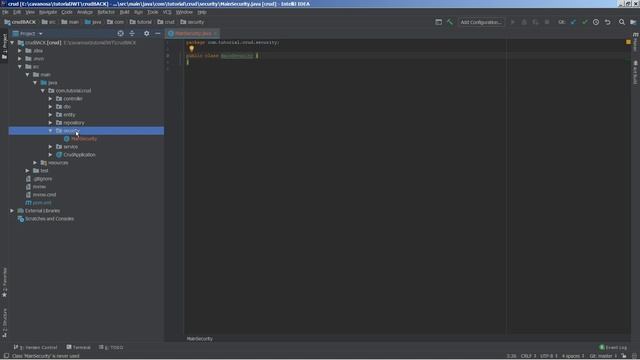Close the MainSecurity.java tab
640x360 pixels.
tap(216, 33)
